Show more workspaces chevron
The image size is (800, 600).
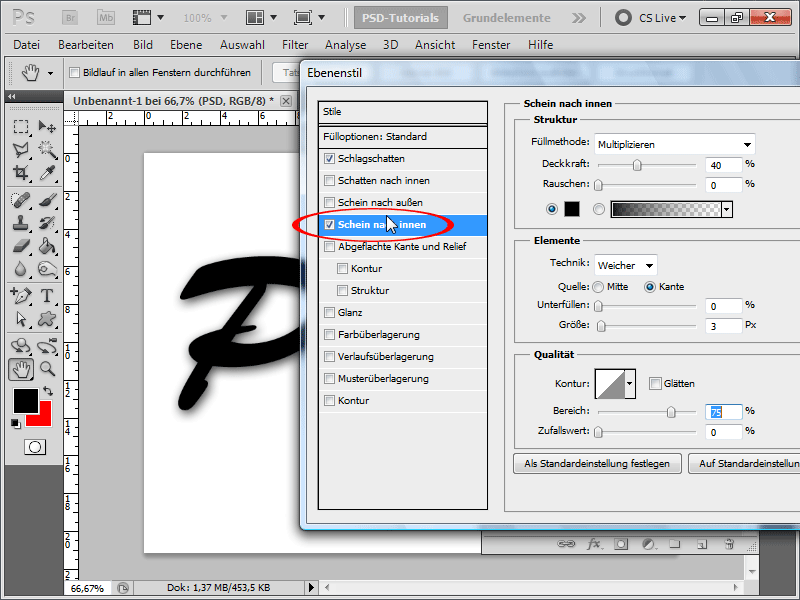point(579,18)
